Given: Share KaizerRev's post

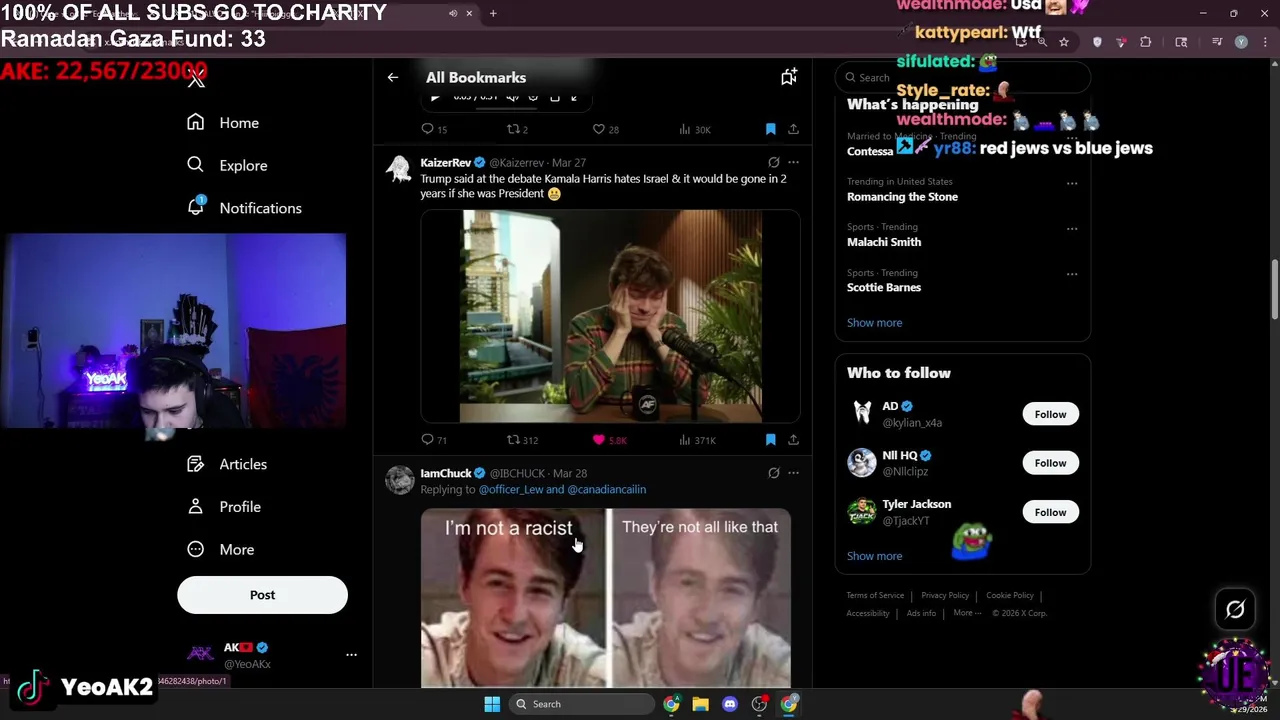Looking at the screenshot, I should 793,440.
